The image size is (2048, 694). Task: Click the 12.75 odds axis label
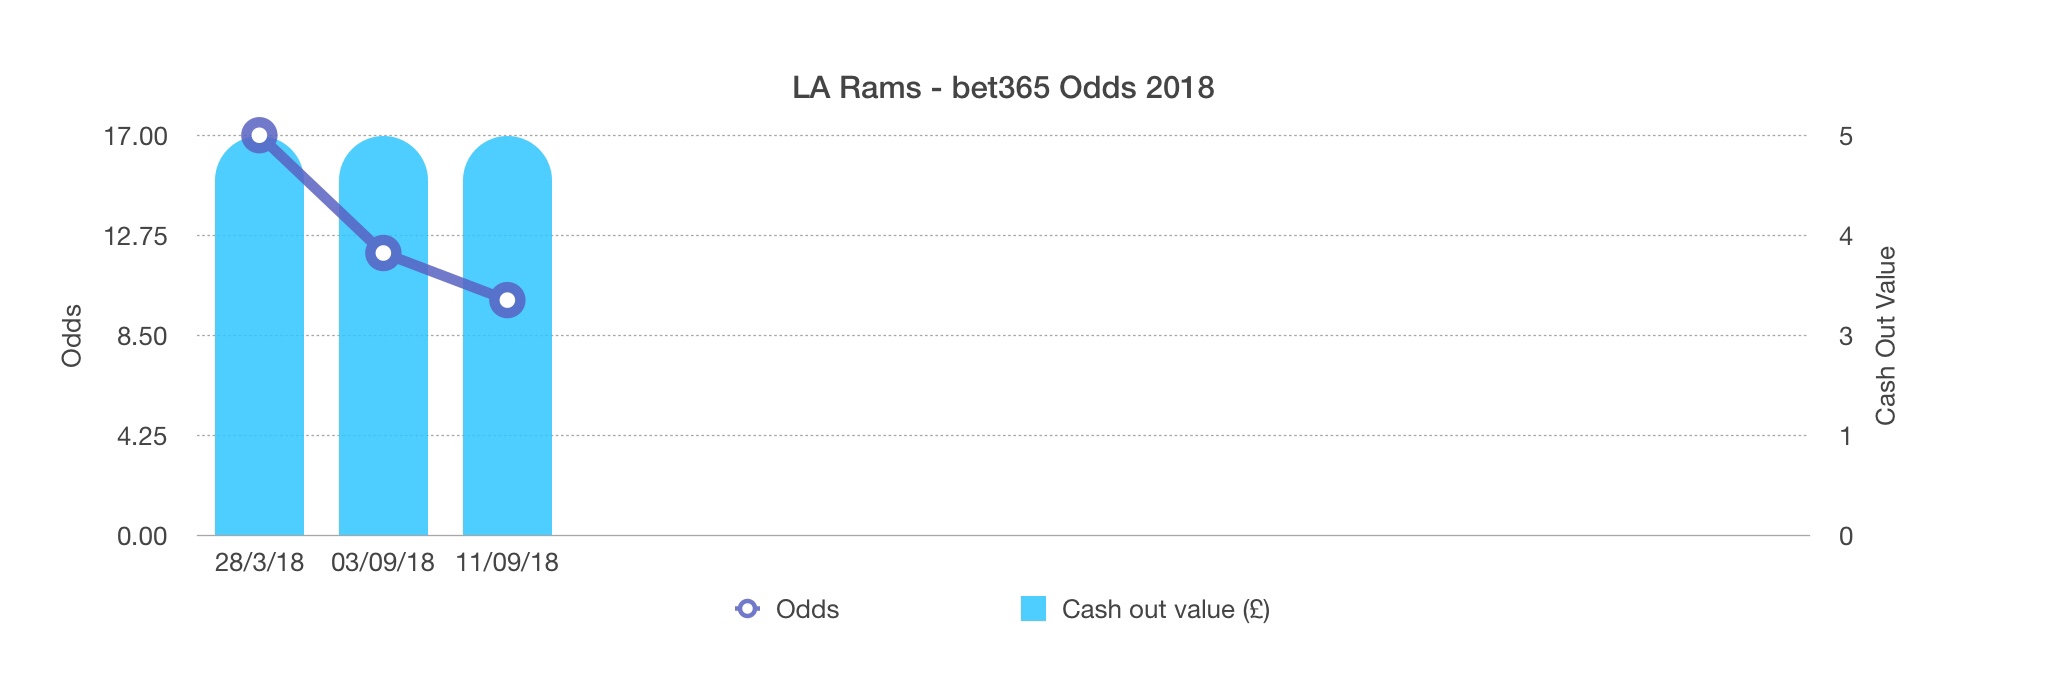tap(135, 236)
